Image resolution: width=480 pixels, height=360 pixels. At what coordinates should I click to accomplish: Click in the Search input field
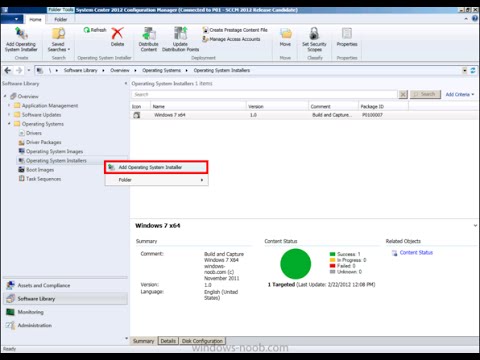pyautogui.click(x=264, y=94)
